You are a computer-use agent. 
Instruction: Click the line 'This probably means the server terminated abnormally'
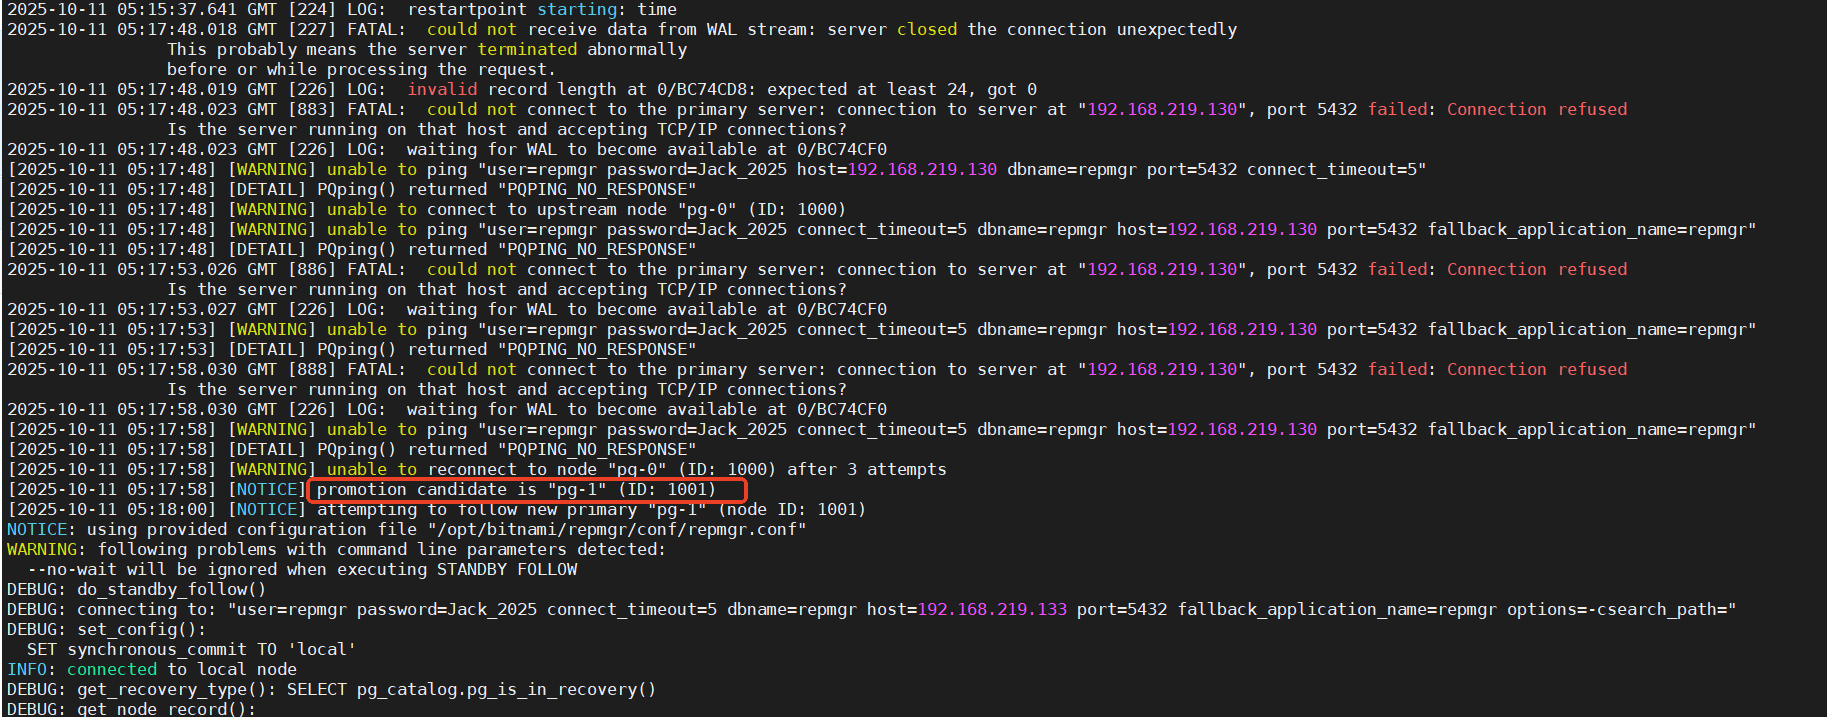[427, 49]
